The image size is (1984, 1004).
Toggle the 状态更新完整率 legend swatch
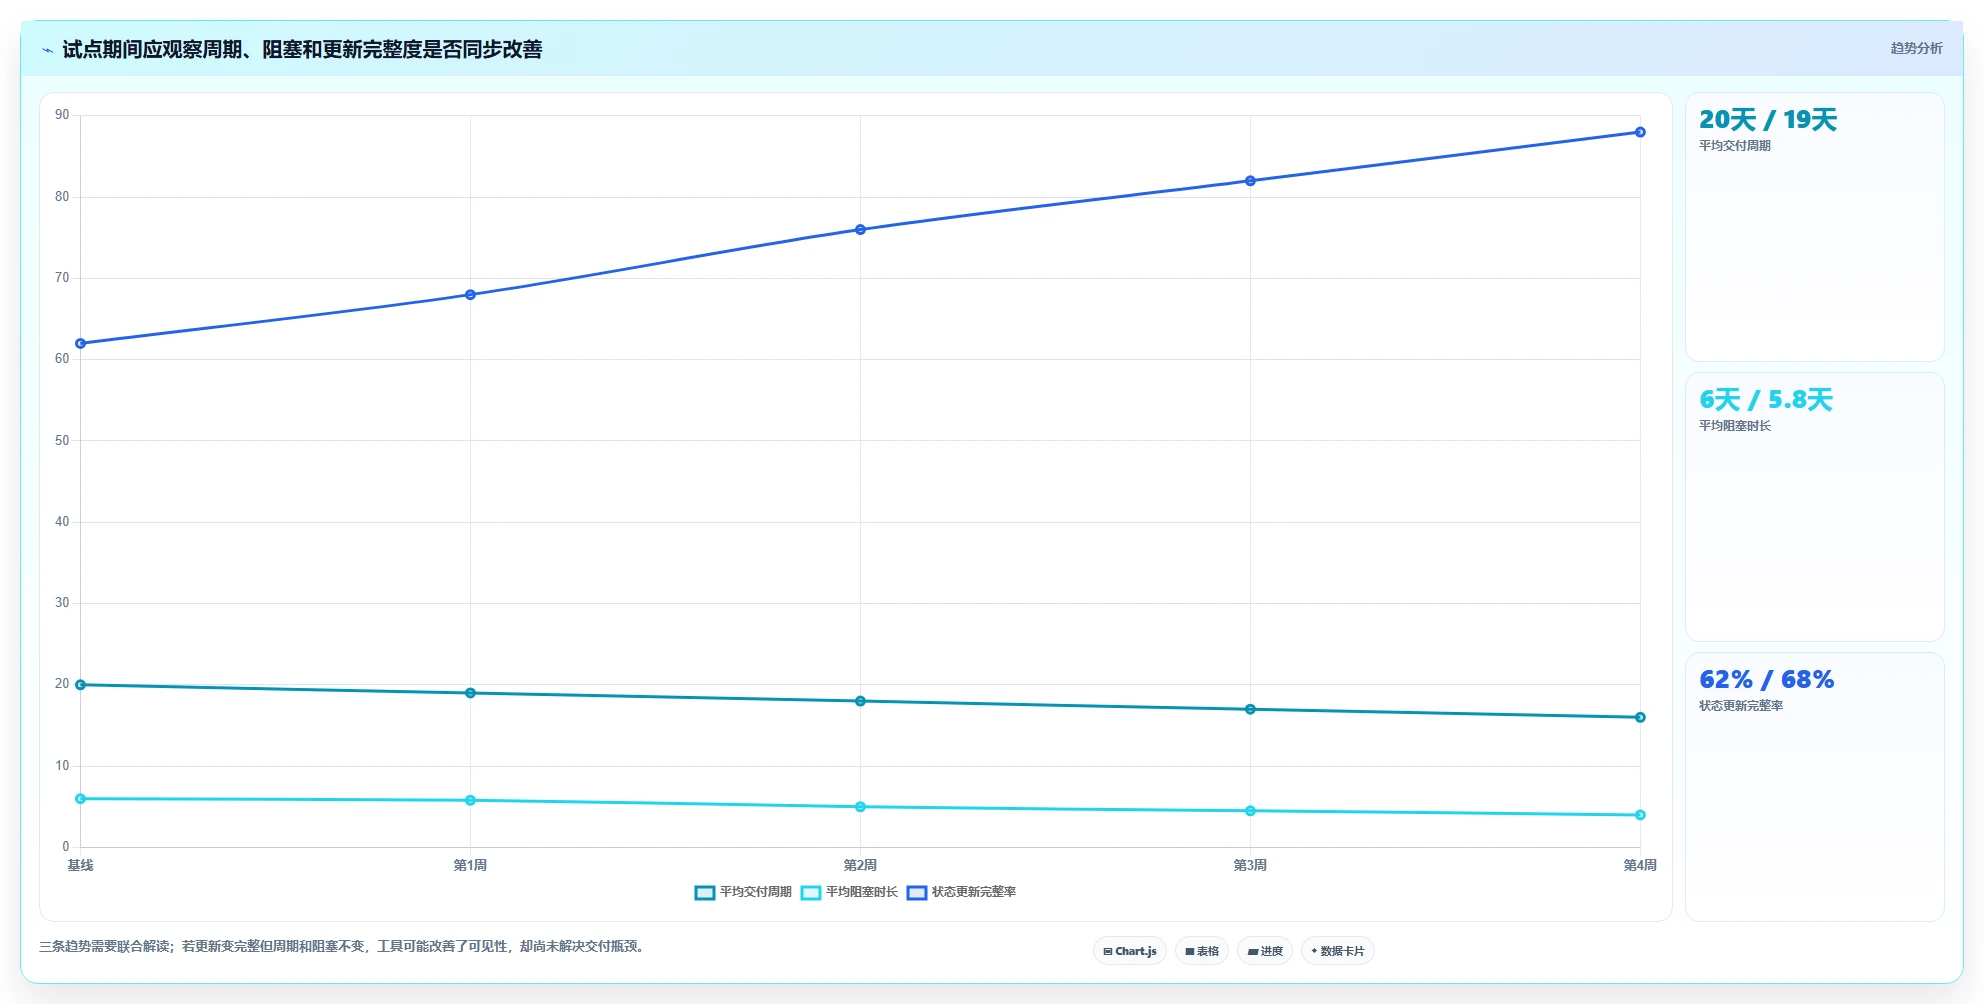(917, 892)
